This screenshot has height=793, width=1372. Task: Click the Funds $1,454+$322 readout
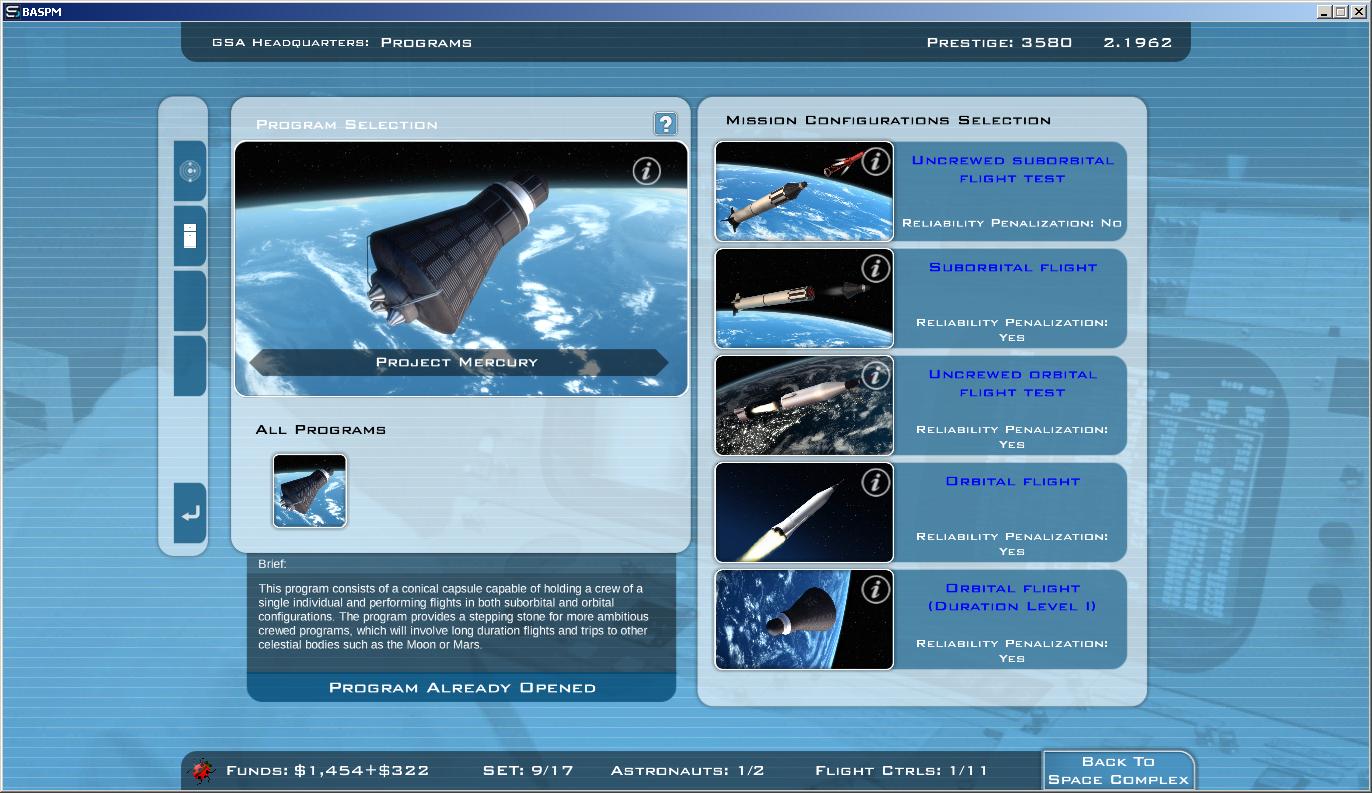[x=328, y=771]
